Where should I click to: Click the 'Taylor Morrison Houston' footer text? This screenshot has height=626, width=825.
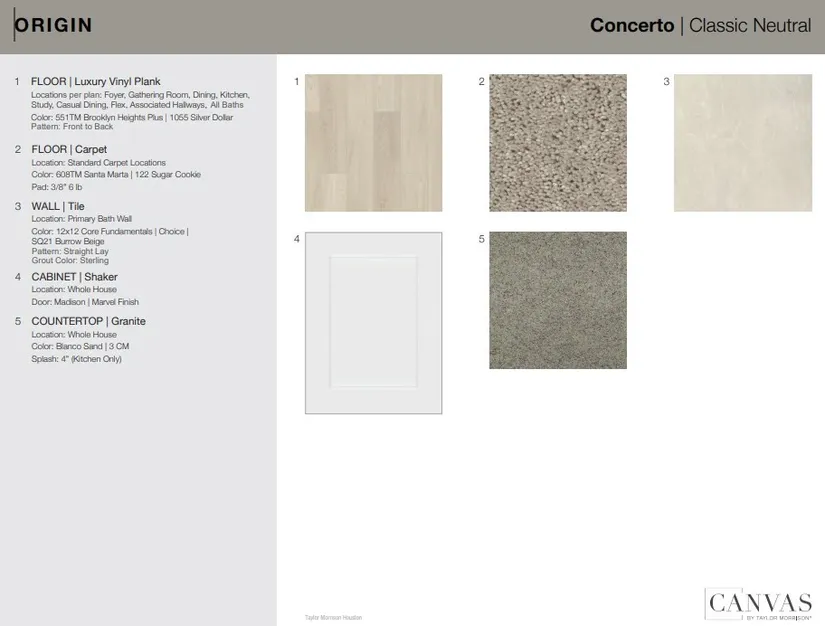tap(333, 617)
